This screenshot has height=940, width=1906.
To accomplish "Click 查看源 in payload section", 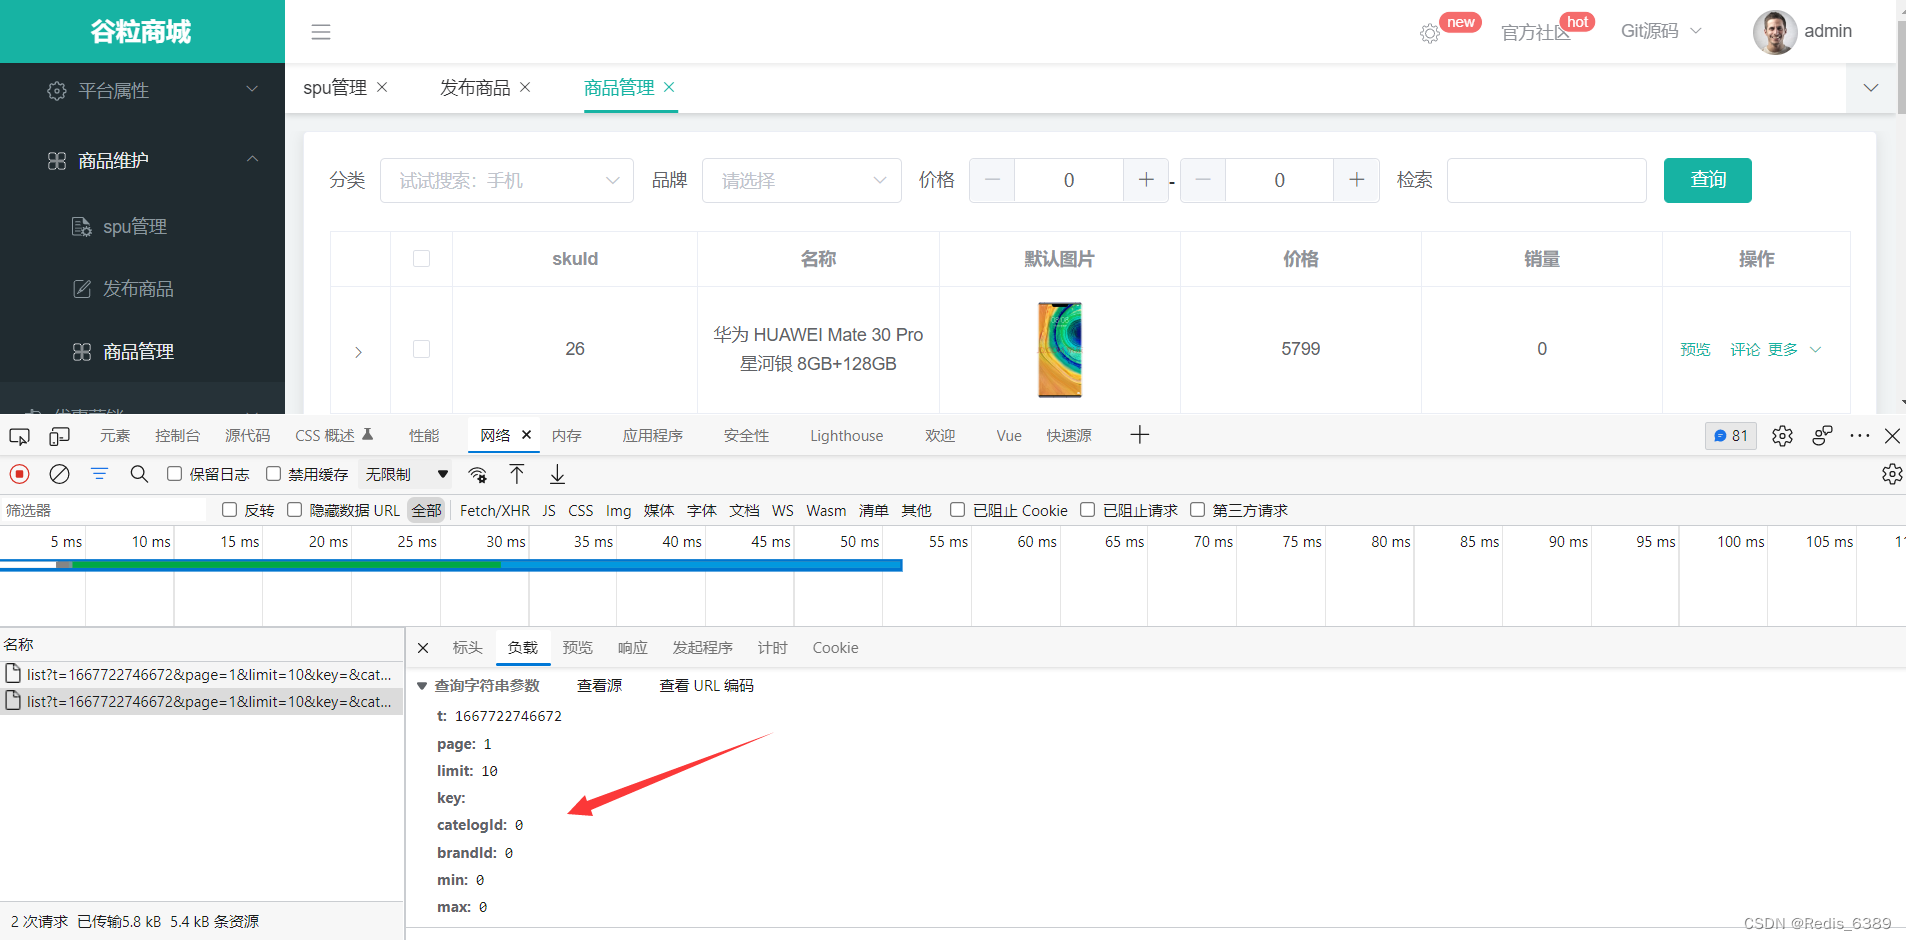I will [599, 686].
